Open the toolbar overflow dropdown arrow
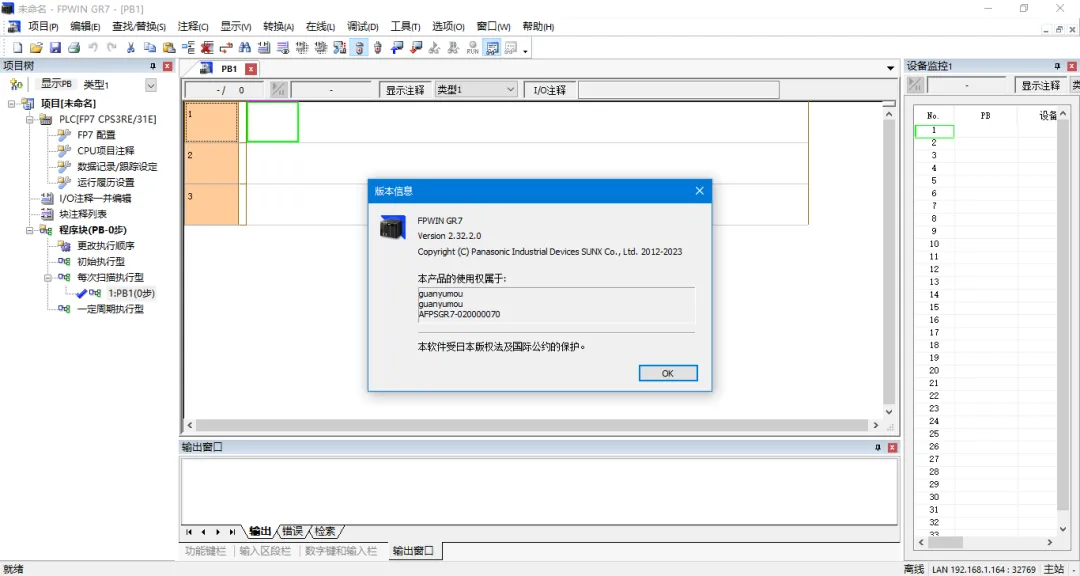Image resolution: width=1080 pixels, height=576 pixels. tap(526, 50)
